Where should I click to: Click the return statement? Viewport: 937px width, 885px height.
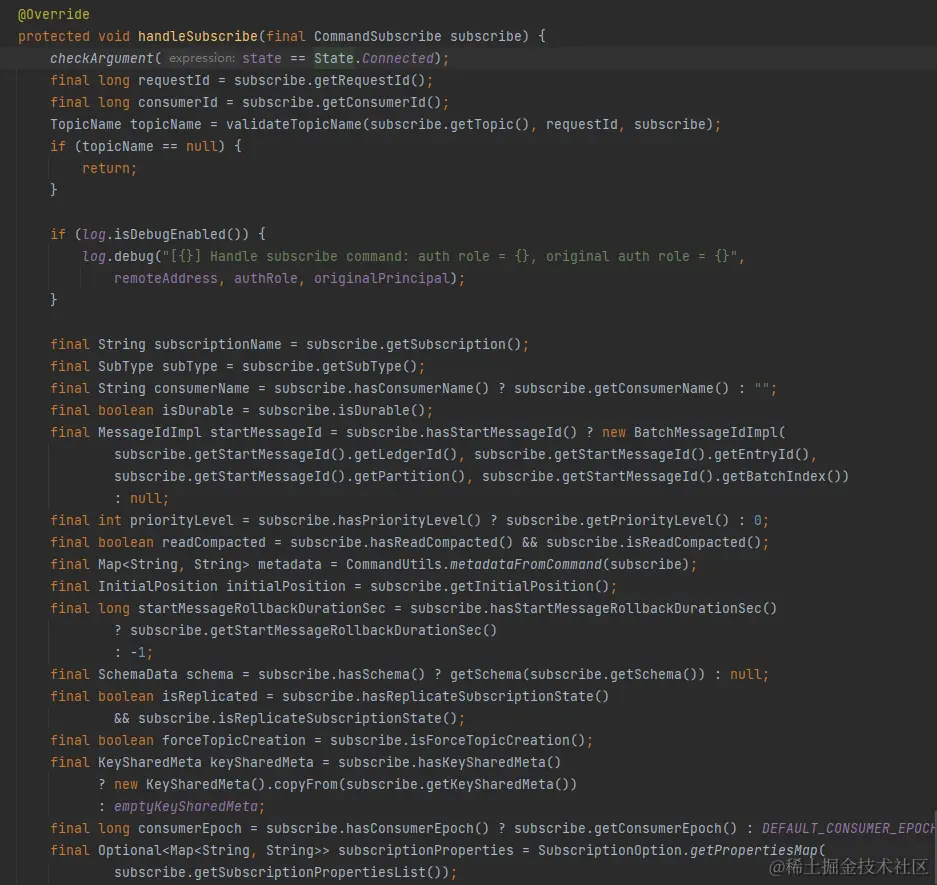(x=109, y=169)
